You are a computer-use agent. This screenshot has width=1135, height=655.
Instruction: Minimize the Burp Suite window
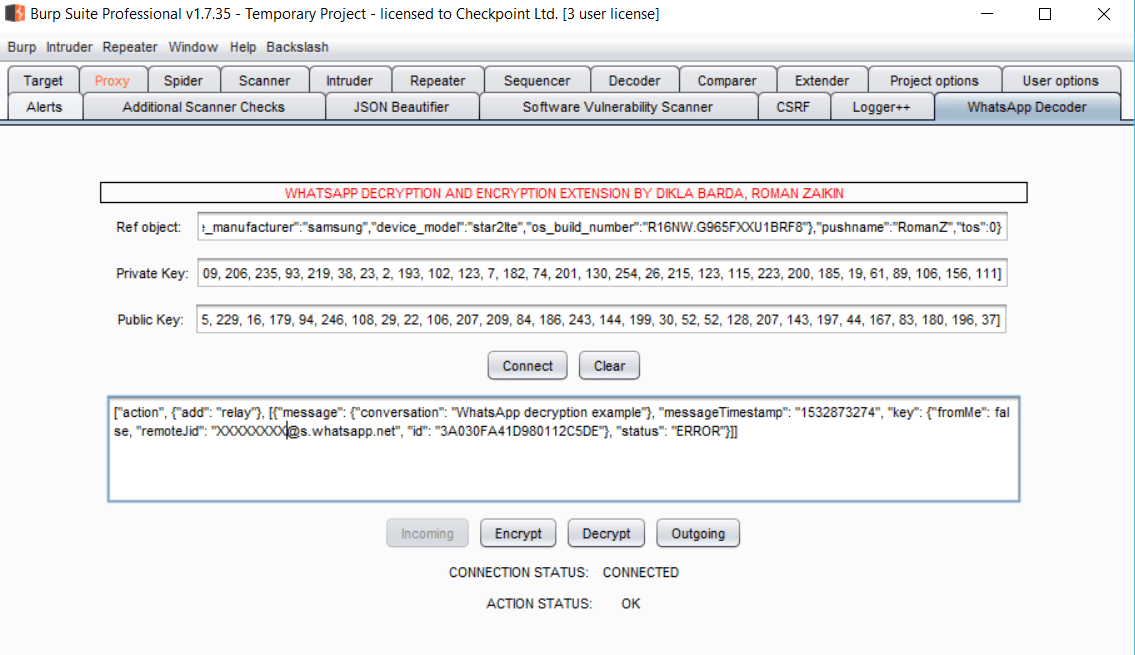[987, 14]
